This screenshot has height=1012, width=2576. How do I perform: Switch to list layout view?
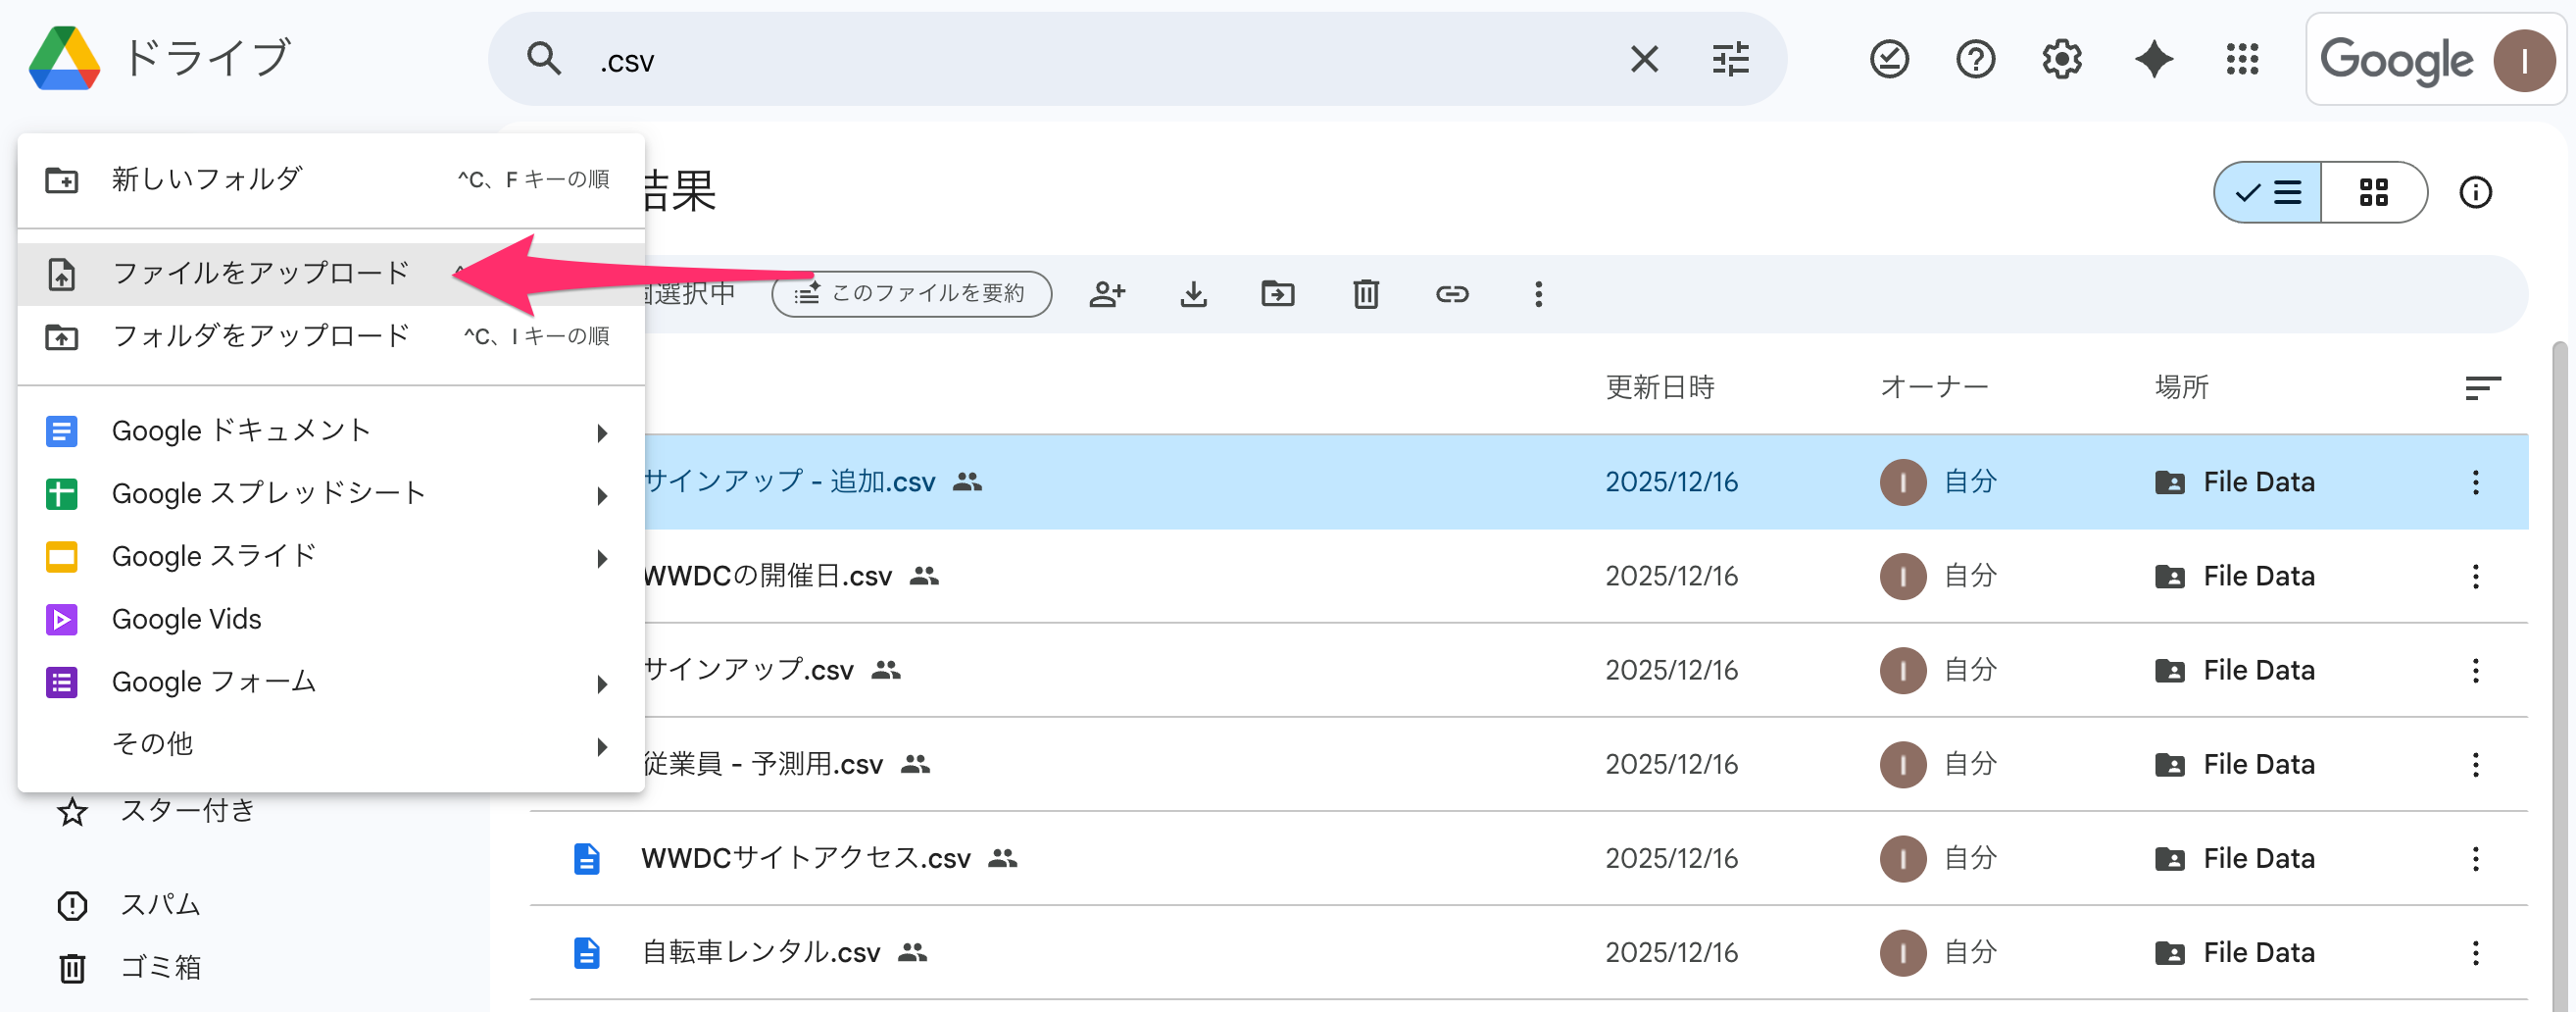pyautogui.click(x=2269, y=192)
